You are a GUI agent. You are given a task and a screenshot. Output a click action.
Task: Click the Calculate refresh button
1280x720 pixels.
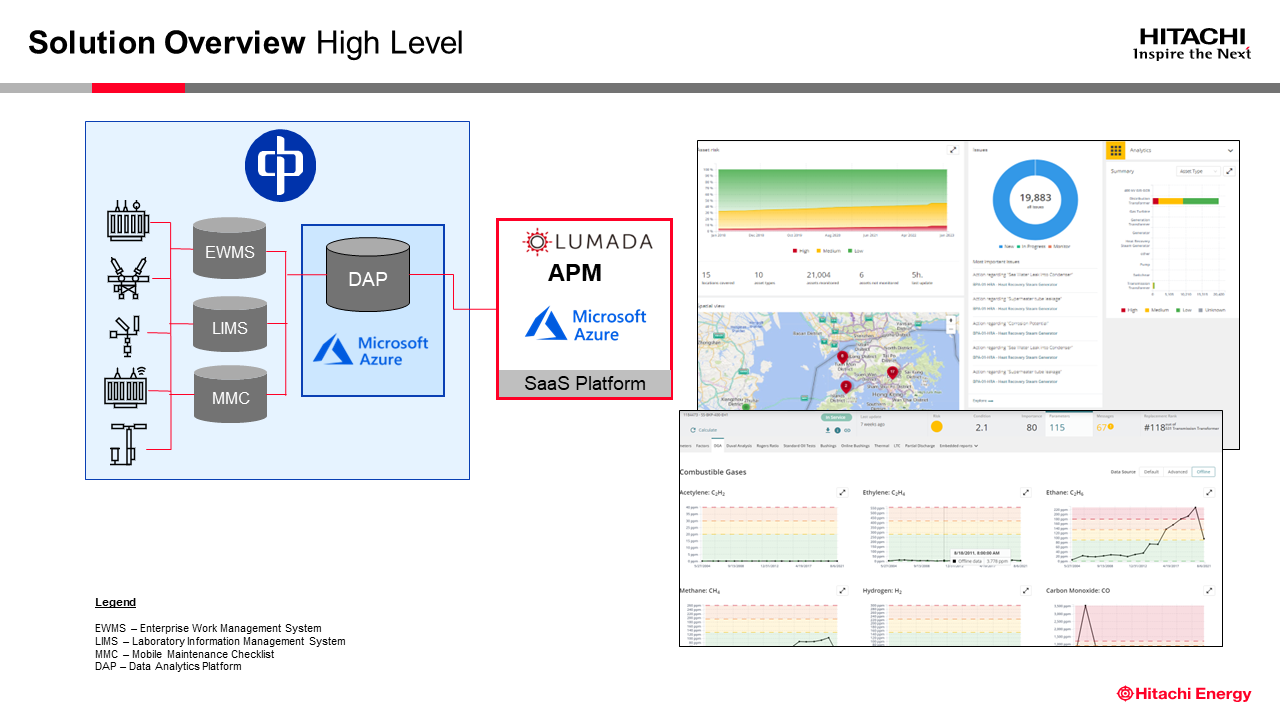(x=703, y=430)
